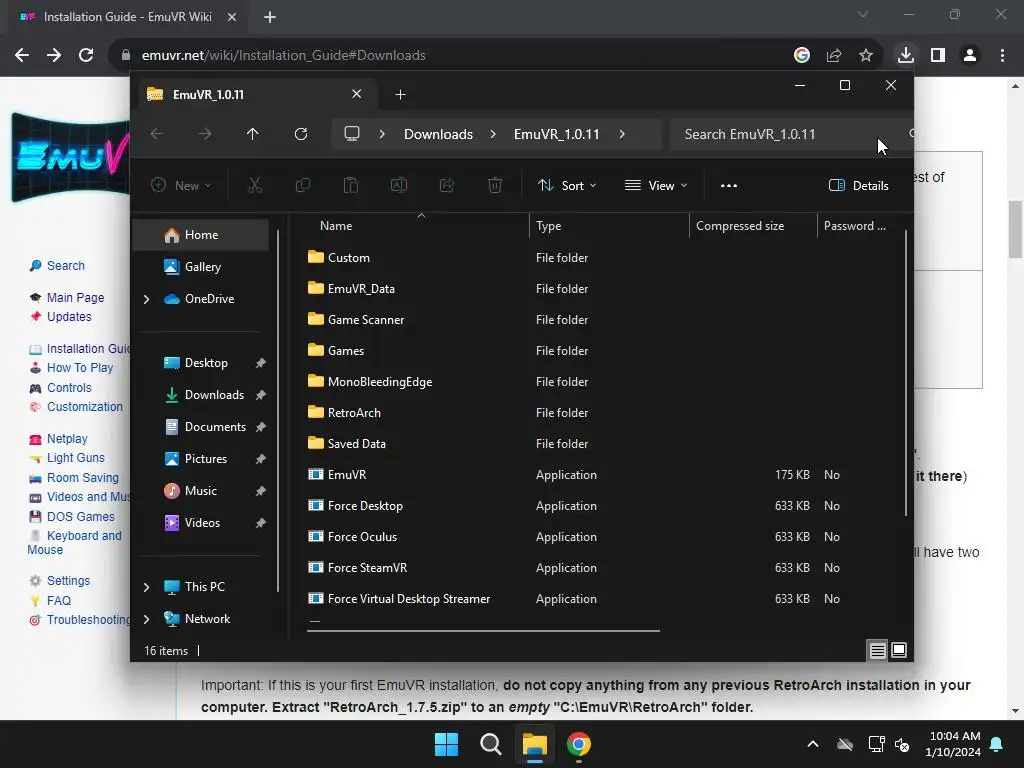
Task: Sort by the Compressed size column header
Action: tap(740, 226)
